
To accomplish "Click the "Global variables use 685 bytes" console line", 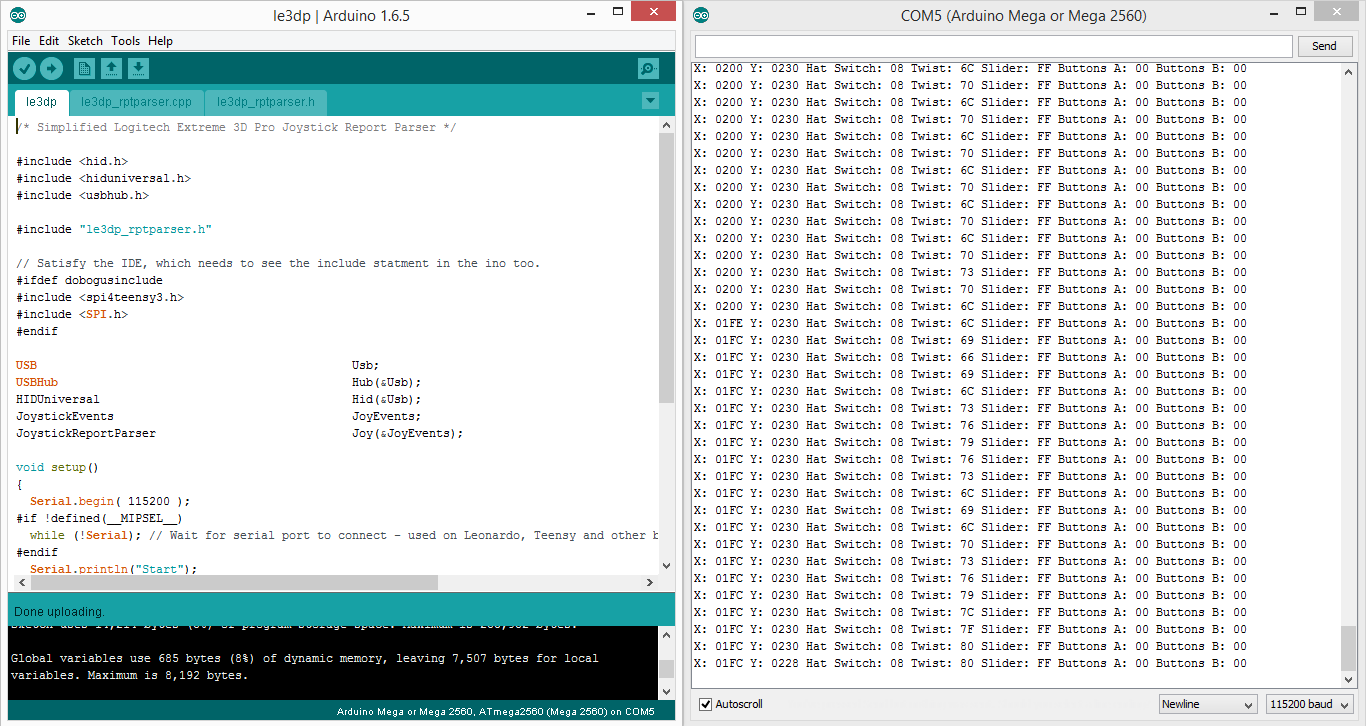I will click(304, 658).
